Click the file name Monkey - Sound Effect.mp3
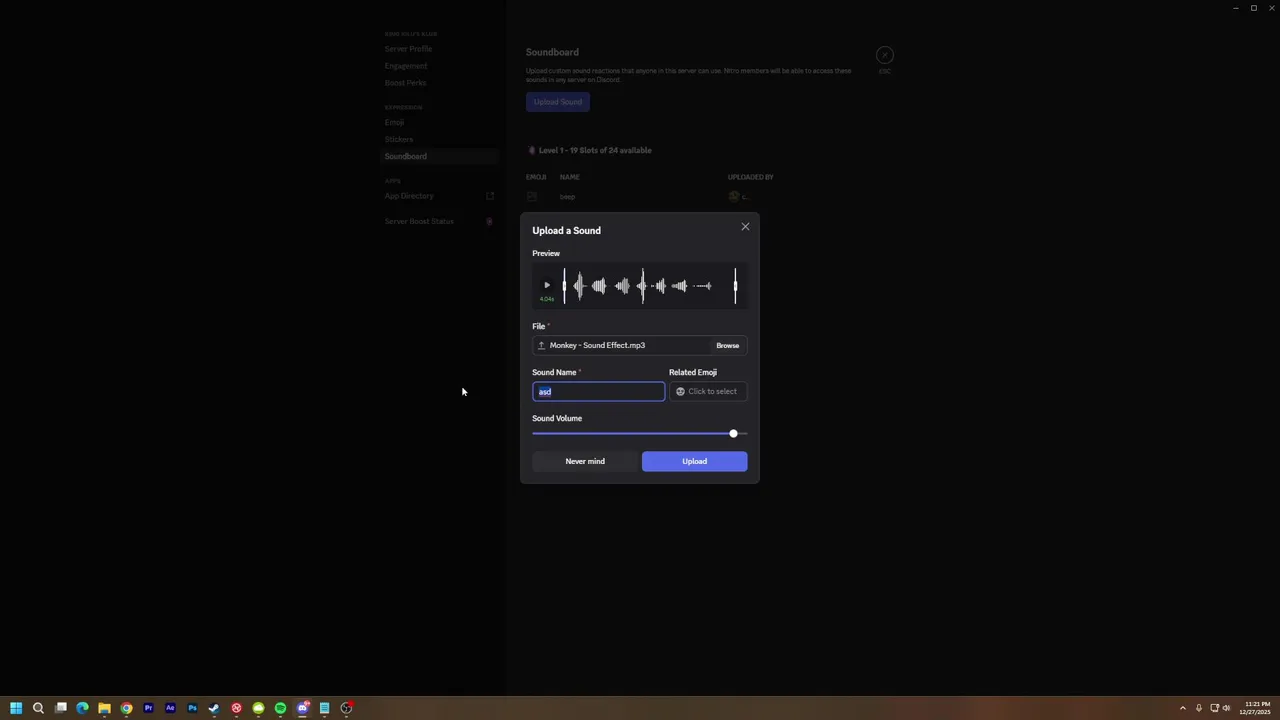 coord(597,345)
